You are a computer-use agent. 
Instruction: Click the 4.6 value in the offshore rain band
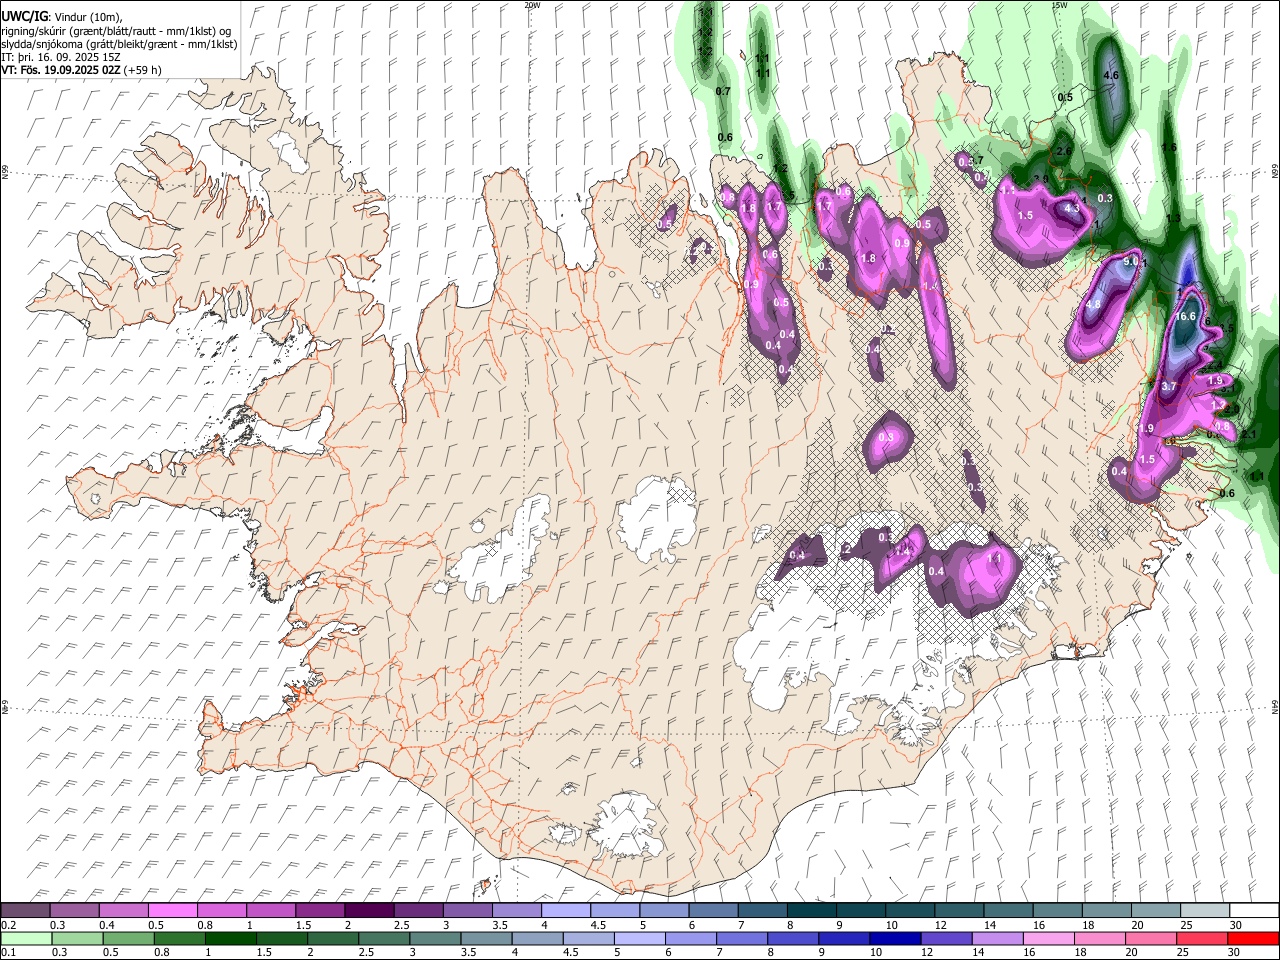pyautogui.click(x=1110, y=76)
